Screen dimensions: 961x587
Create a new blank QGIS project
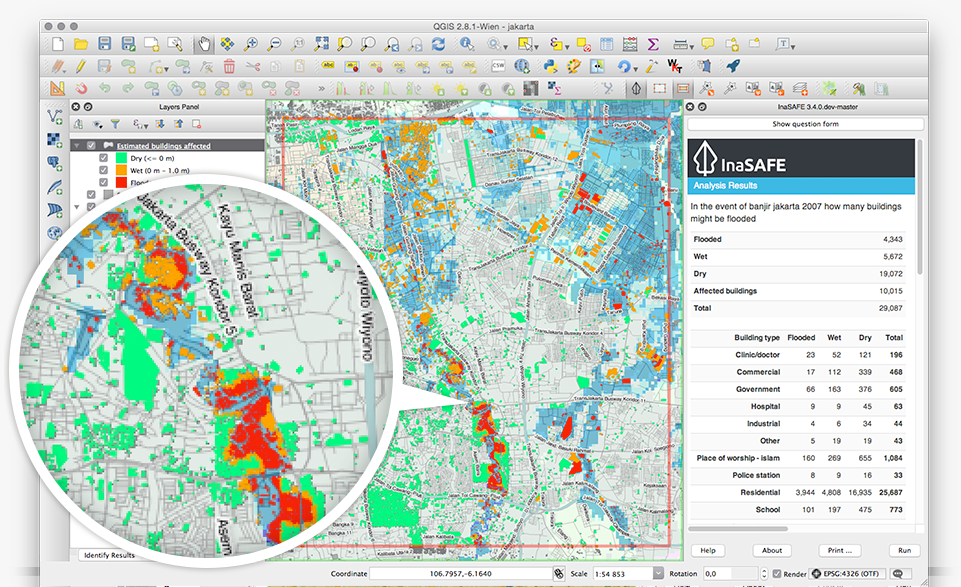(57, 44)
